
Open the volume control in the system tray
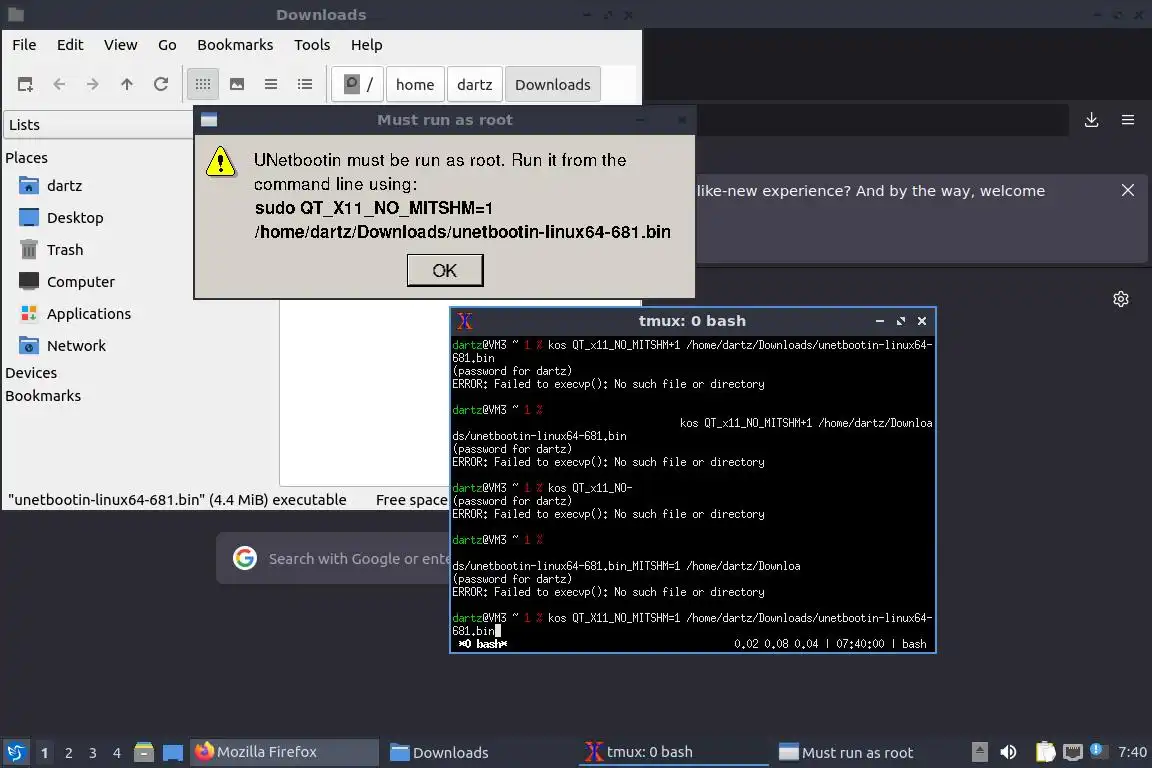1009,752
